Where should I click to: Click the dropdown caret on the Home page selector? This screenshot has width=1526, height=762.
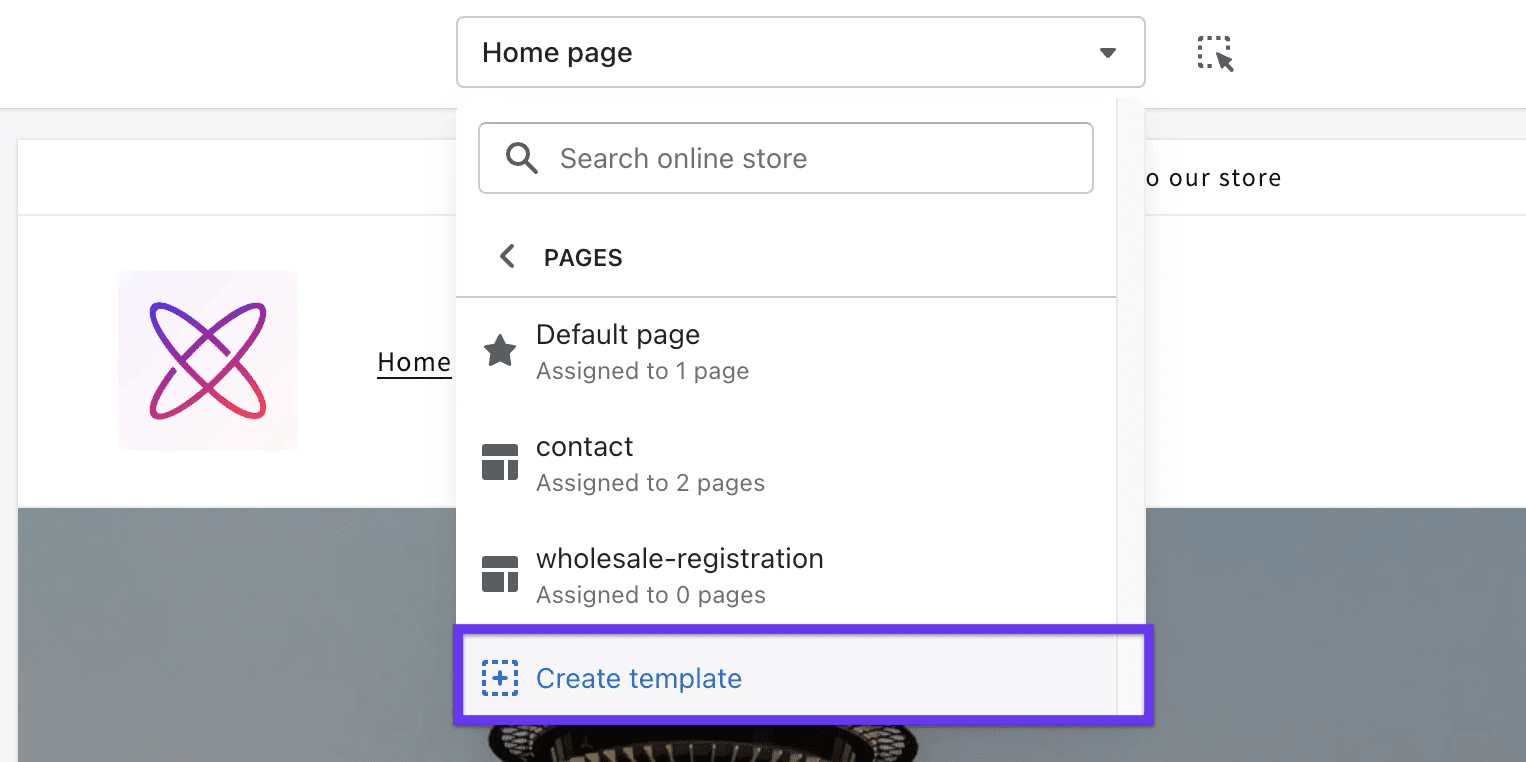[1107, 53]
